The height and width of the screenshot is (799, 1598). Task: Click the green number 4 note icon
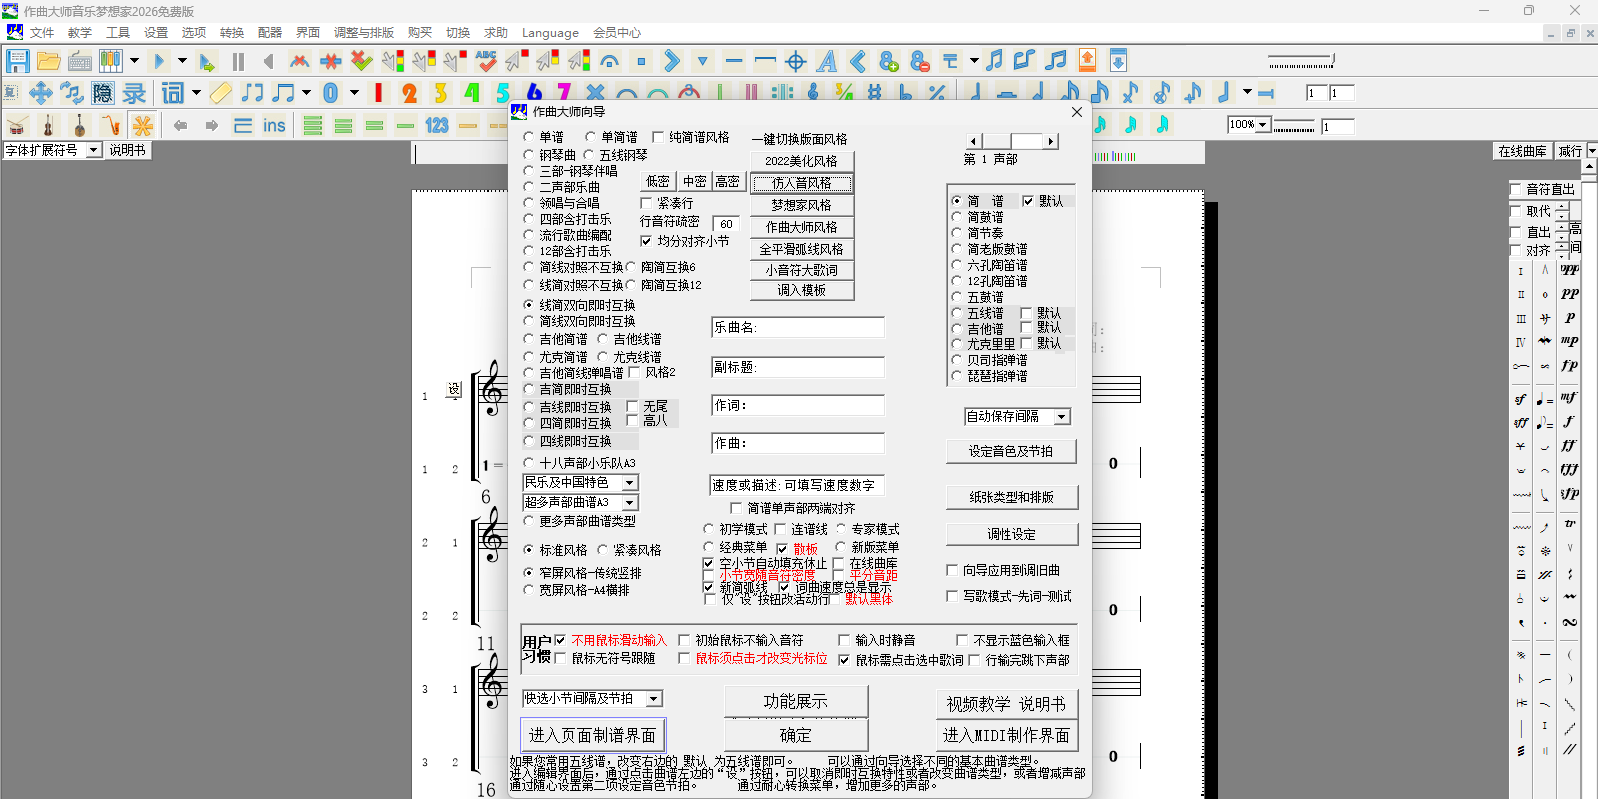tap(472, 93)
